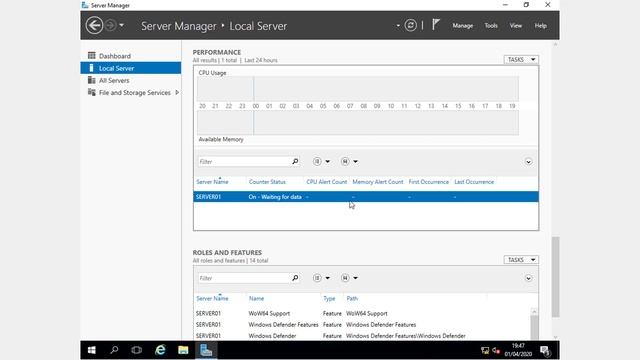Screen dimensions: 640x360
Task: Sort roles by Type column
Action: (329, 299)
